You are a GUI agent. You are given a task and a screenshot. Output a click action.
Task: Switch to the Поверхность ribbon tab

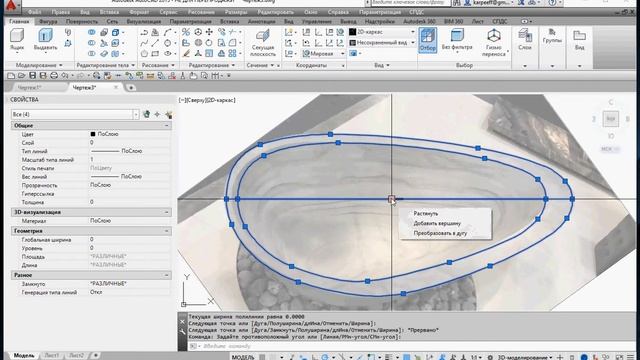[x=82, y=21]
